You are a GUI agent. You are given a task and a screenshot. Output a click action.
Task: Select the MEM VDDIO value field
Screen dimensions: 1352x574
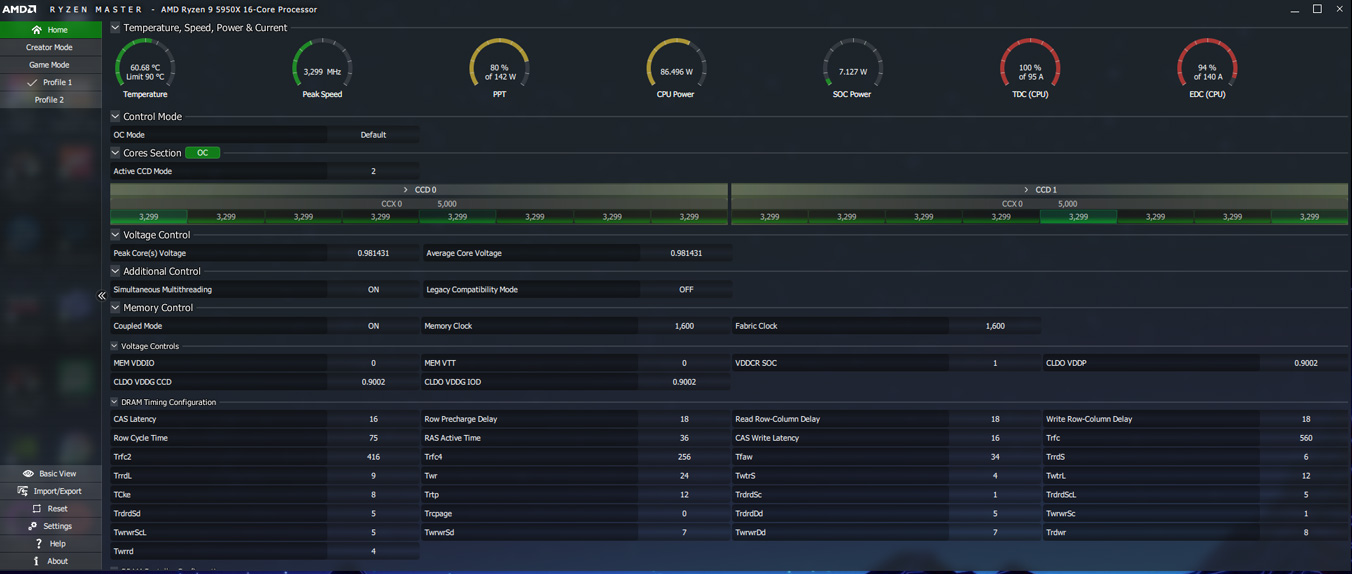(x=373, y=363)
